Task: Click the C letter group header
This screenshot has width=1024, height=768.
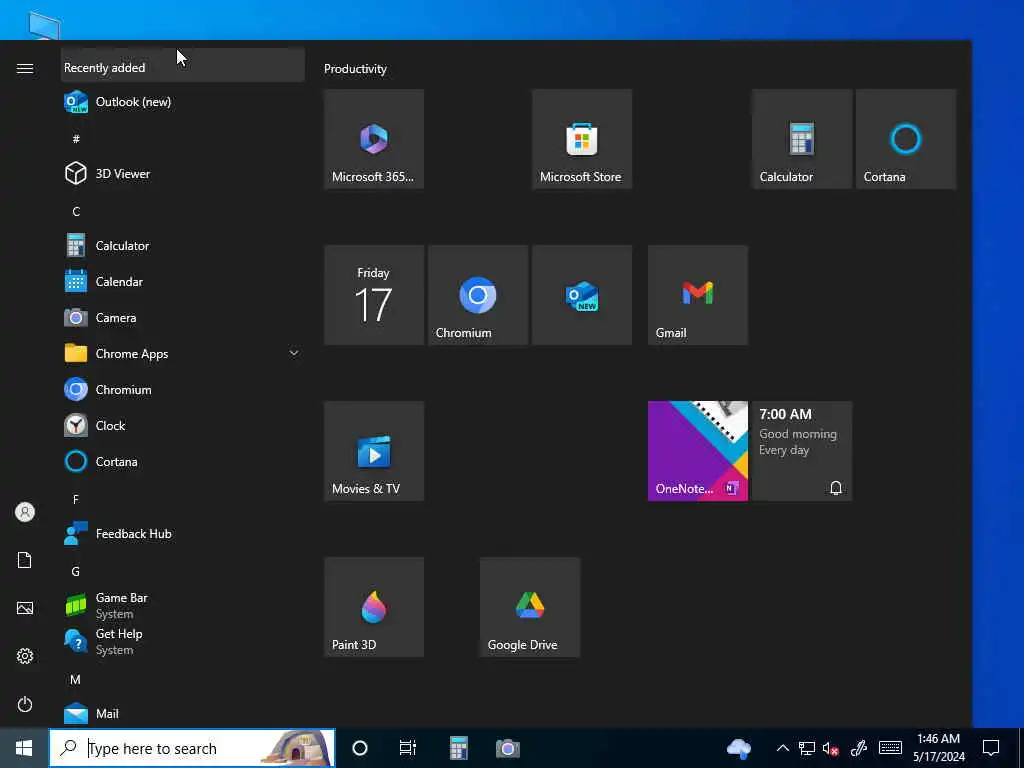Action: (x=76, y=211)
